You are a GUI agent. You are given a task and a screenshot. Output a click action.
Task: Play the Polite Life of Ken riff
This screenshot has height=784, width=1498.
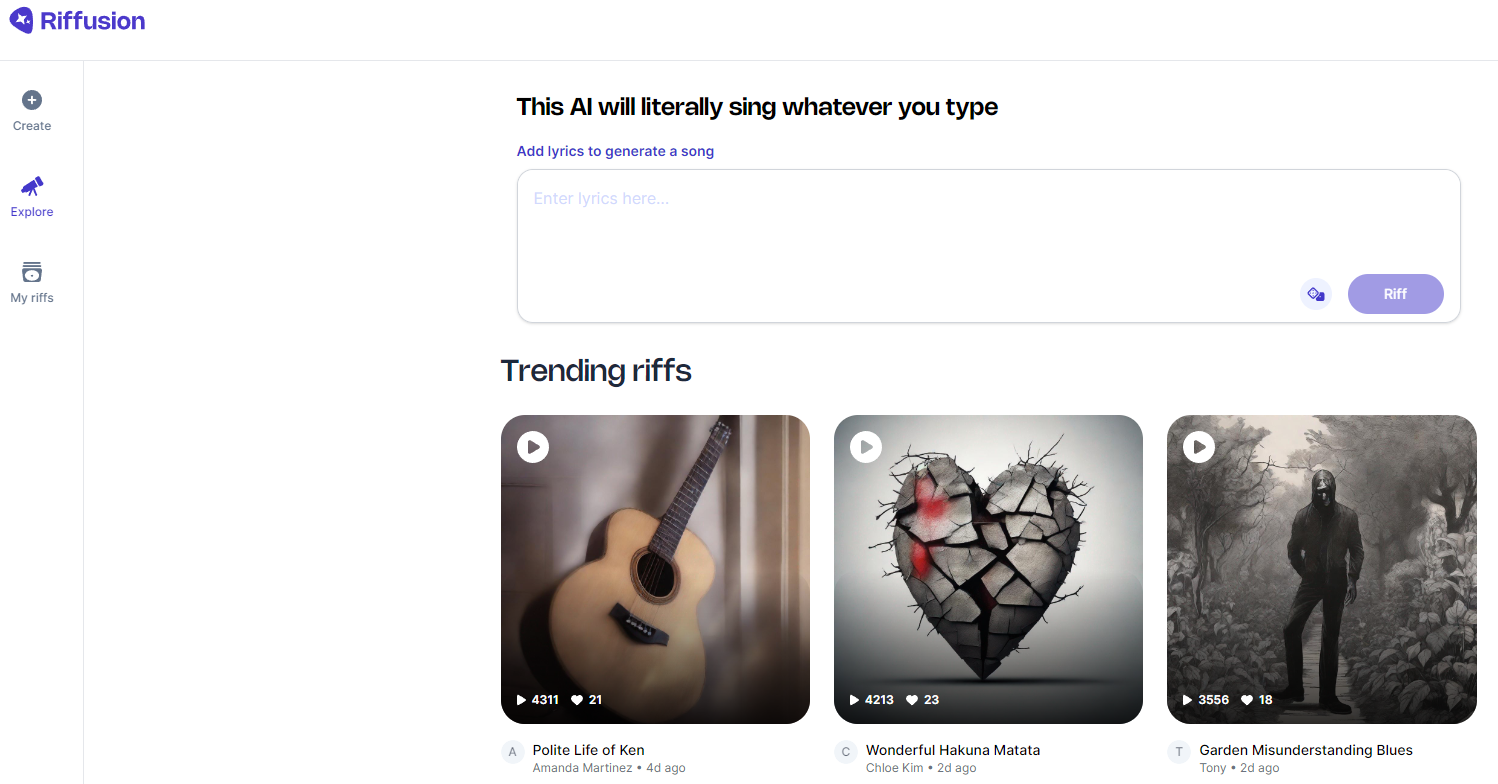(533, 447)
